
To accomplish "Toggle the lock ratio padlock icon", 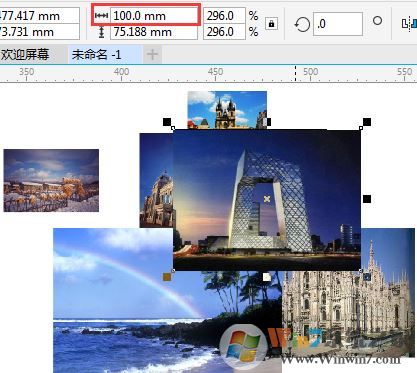I will click(271, 24).
